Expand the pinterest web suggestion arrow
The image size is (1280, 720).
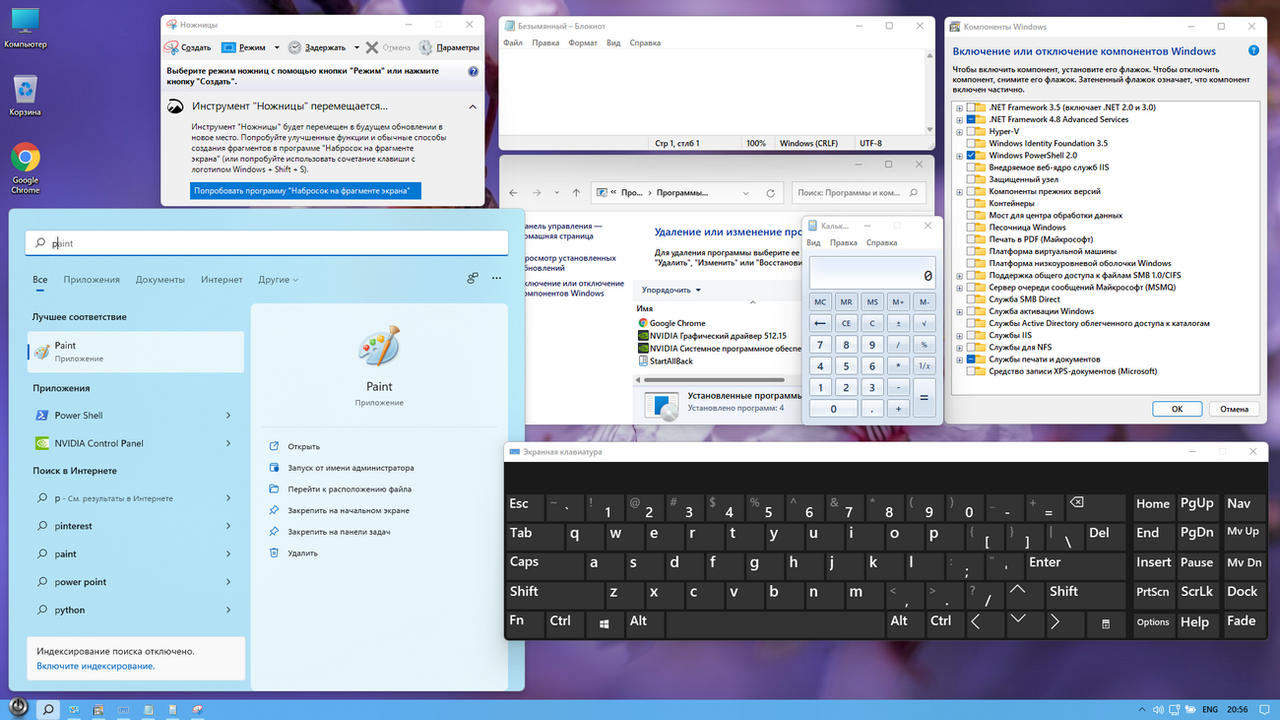click(x=229, y=526)
